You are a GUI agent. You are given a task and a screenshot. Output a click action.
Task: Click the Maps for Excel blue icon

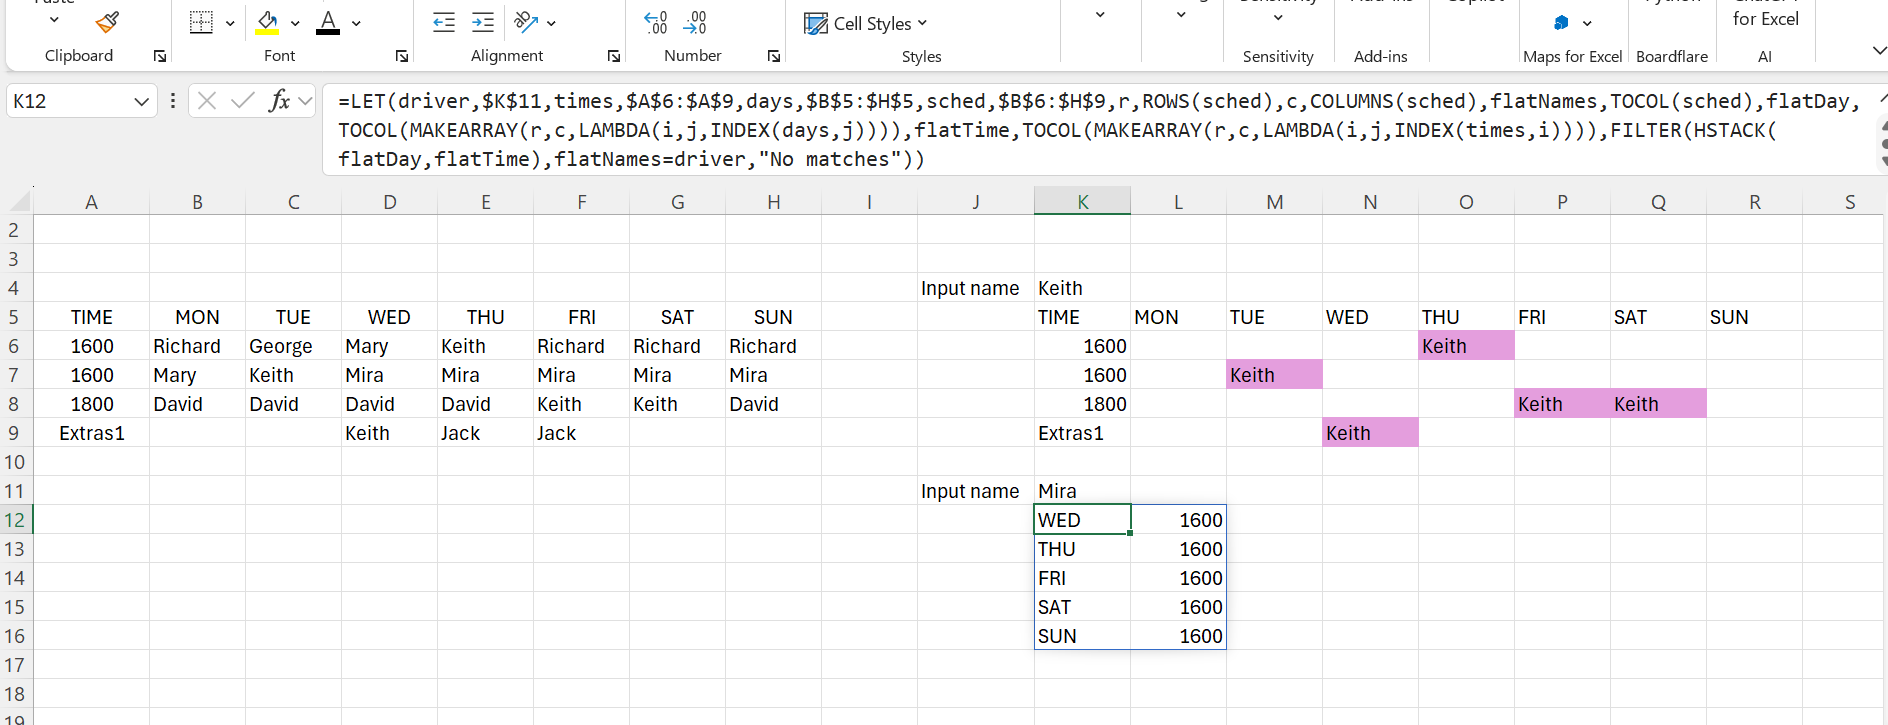[1561, 22]
